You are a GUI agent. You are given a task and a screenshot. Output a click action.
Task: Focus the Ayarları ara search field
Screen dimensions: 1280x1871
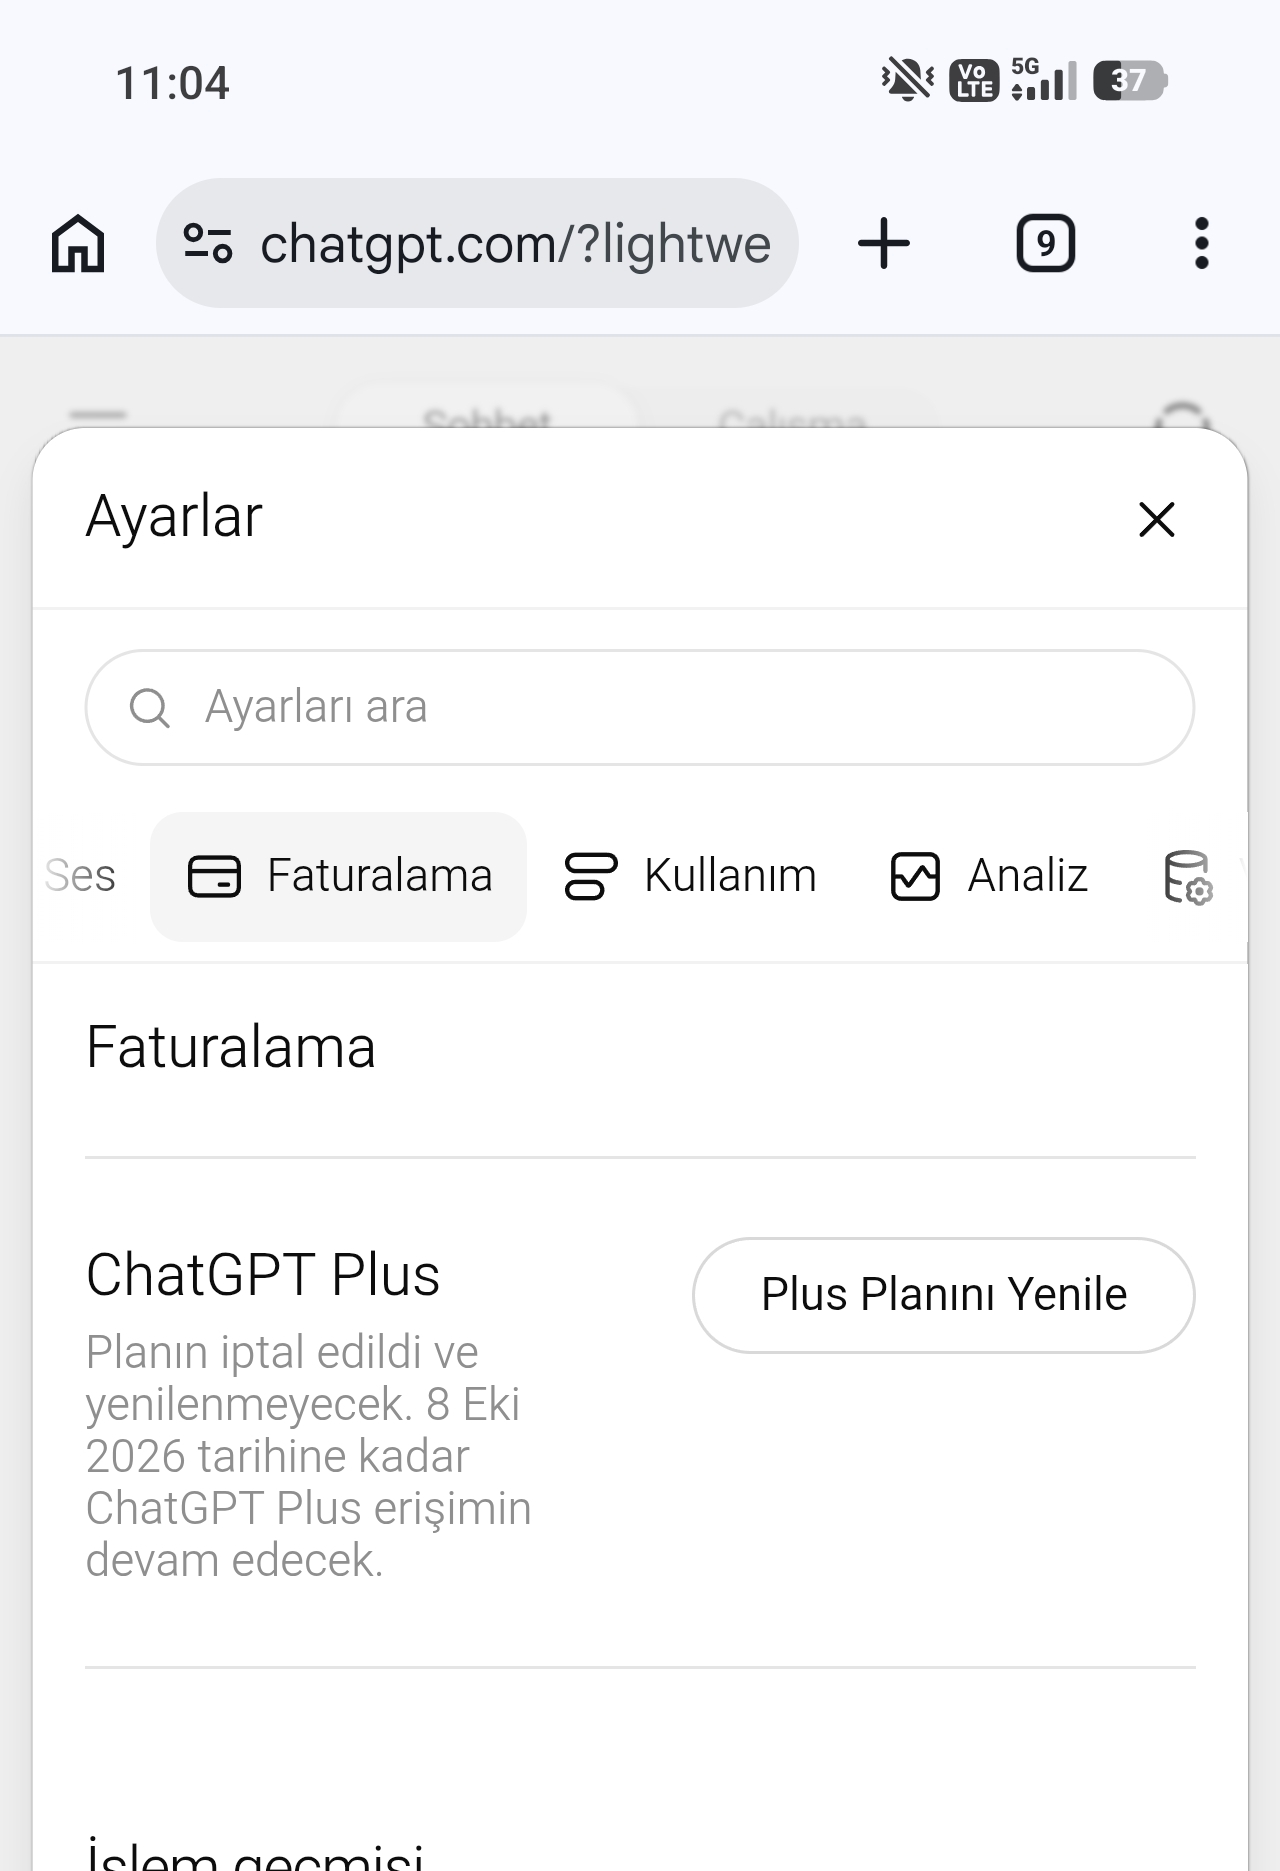[x=640, y=707]
